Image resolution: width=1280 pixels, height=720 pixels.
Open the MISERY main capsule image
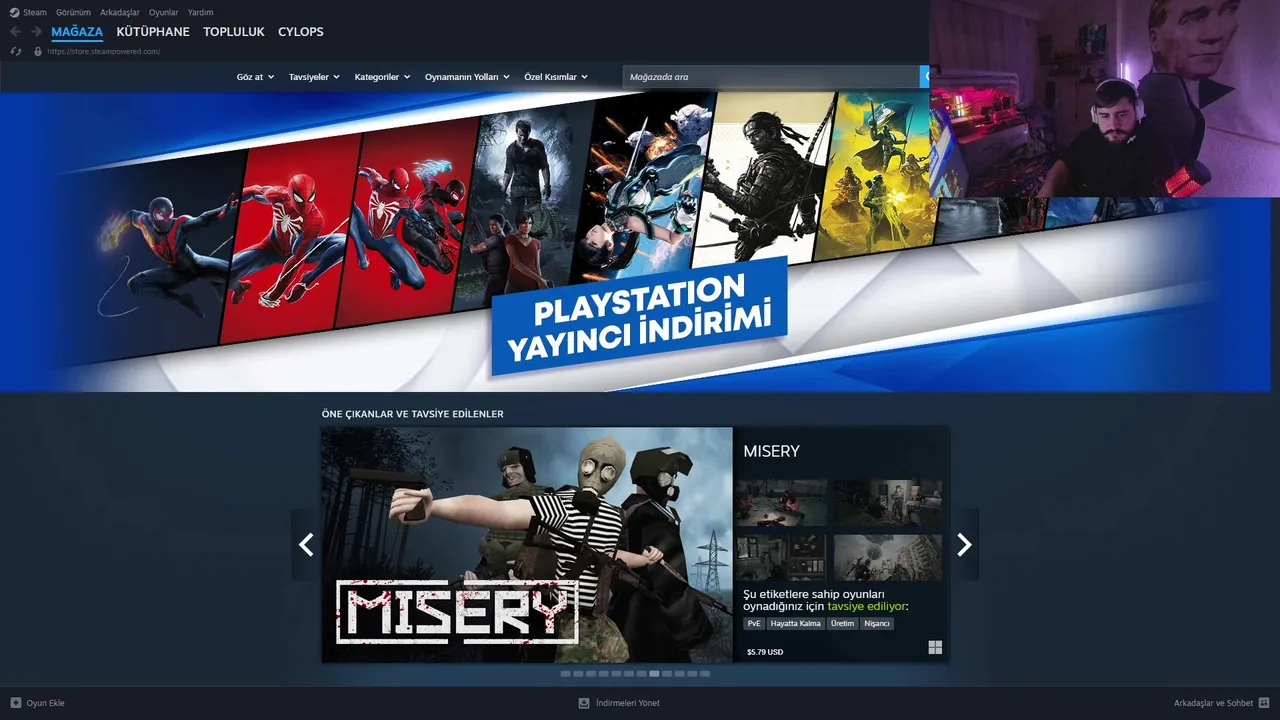pyautogui.click(x=527, y=545)
